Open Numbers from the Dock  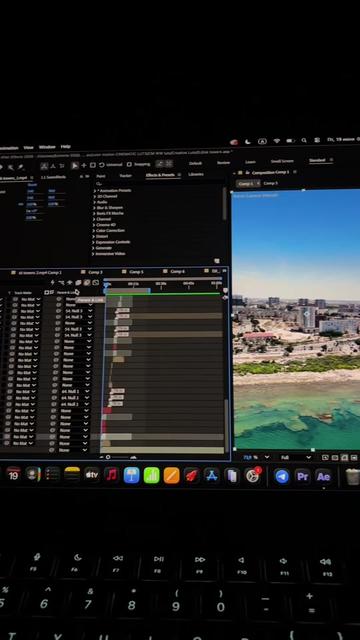[151, 476]
